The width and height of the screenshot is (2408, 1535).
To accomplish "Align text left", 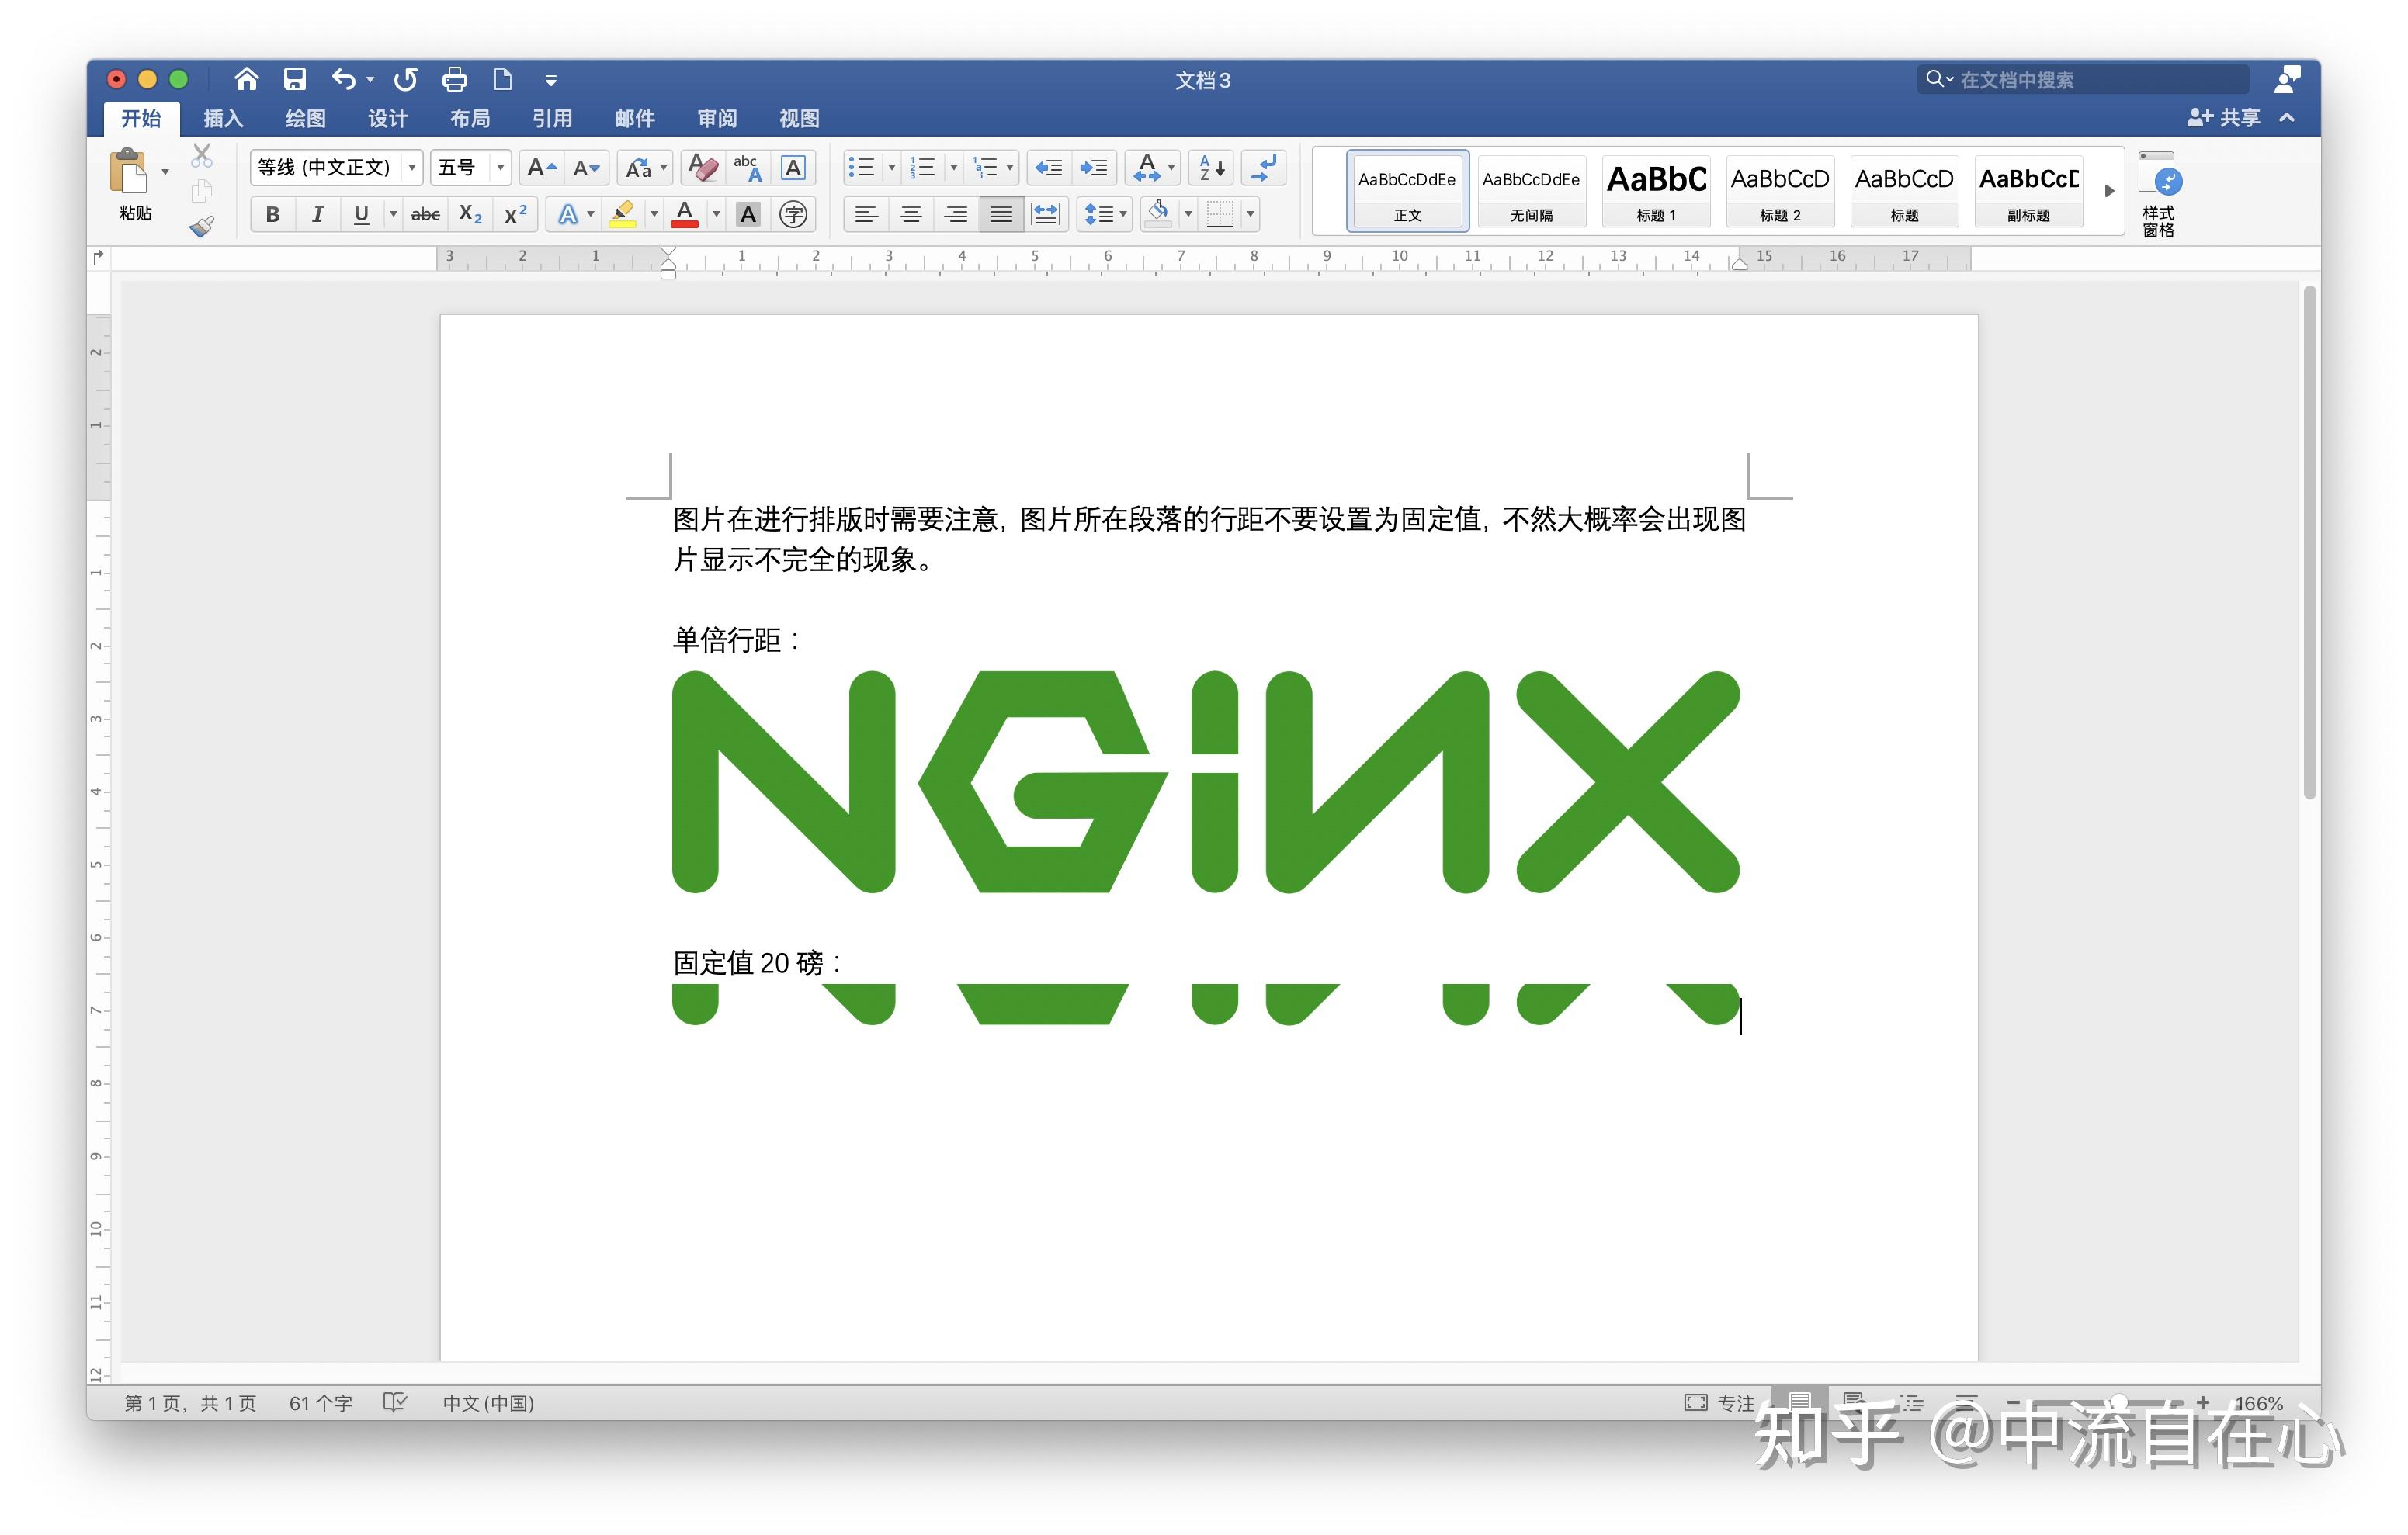I will tap(866, 214).
